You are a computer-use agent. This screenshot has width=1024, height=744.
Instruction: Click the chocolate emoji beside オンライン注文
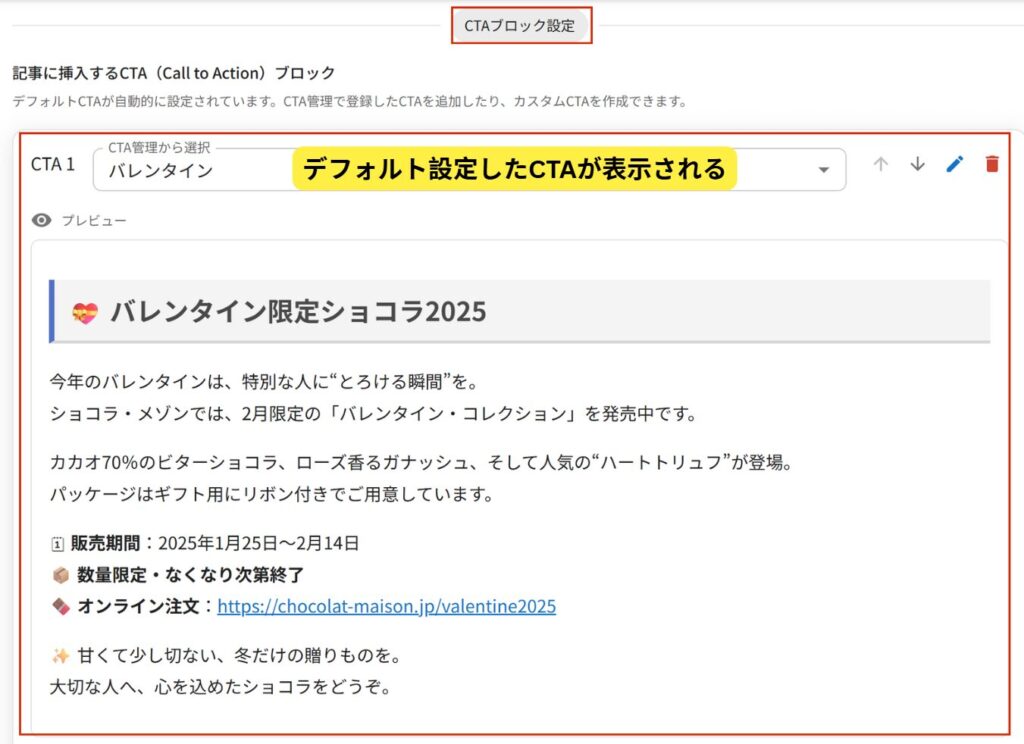click(60, 606)
